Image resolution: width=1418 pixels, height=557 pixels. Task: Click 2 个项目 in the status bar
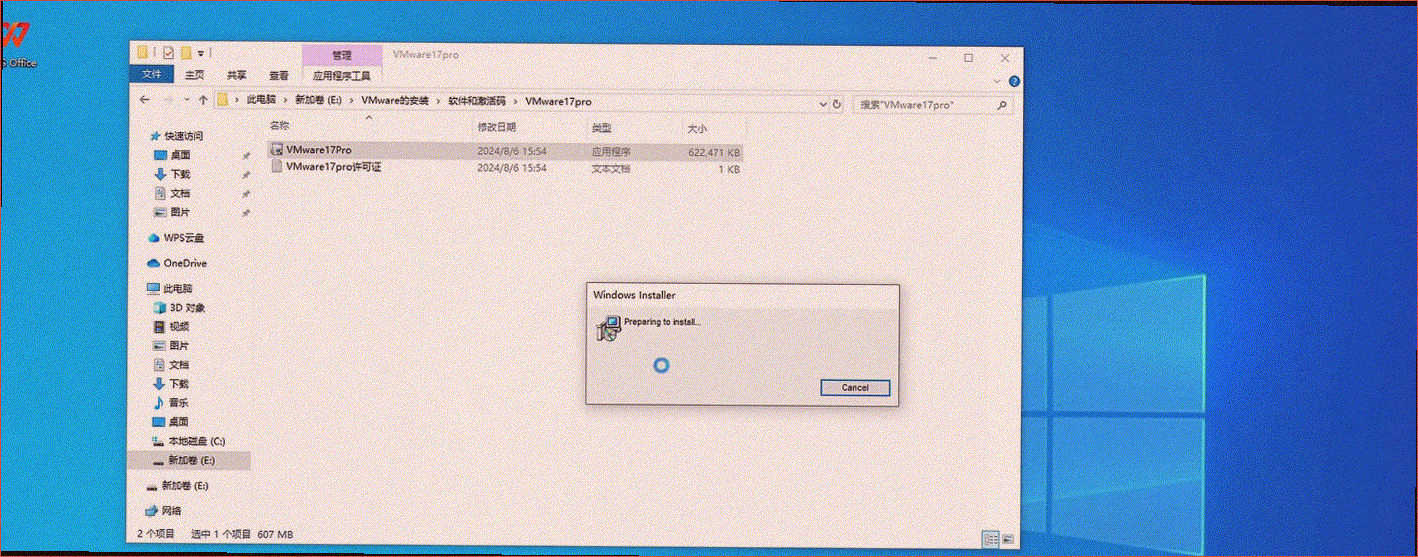[156, 534]
